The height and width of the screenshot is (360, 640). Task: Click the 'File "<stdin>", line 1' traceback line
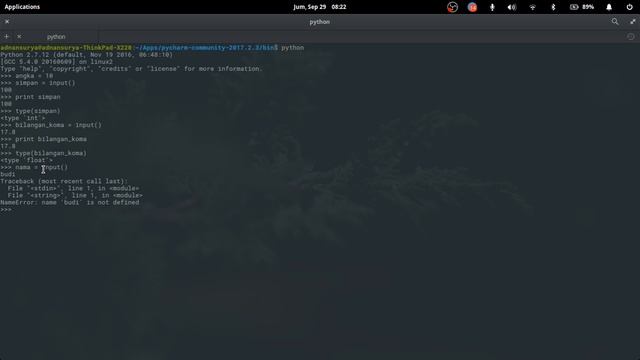pos(73,189)
